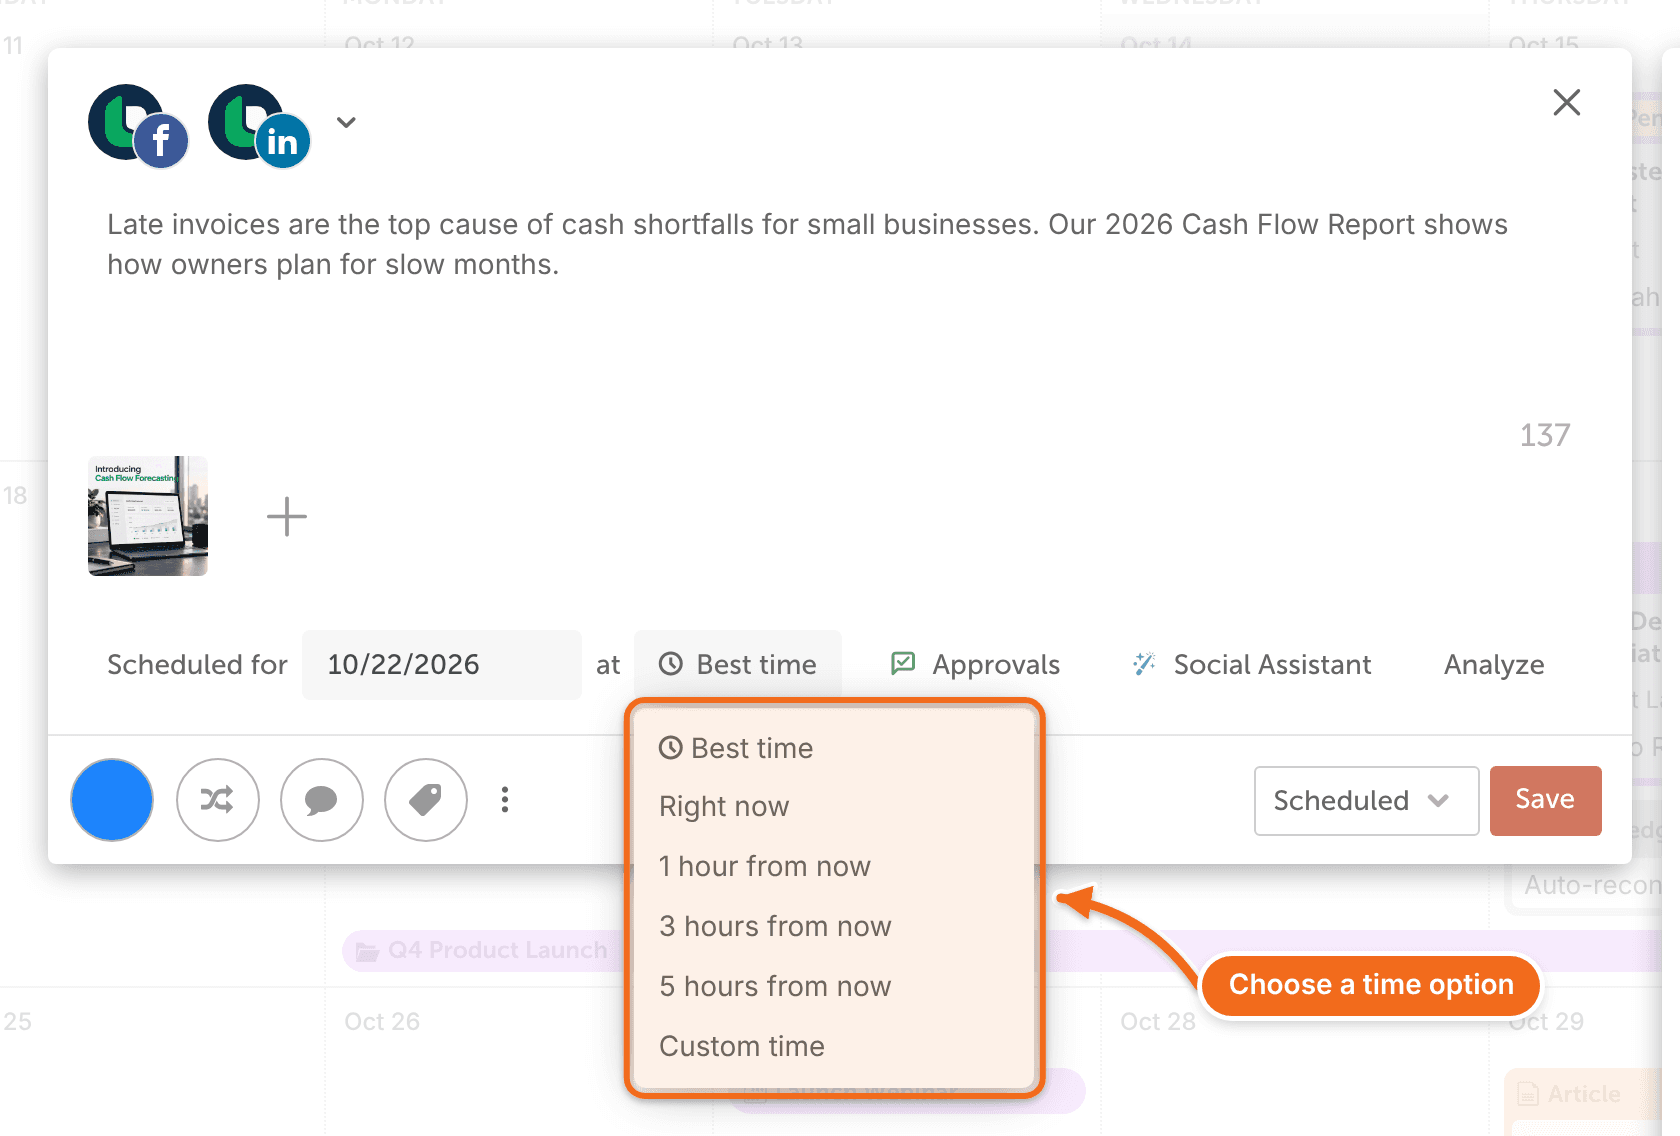
Task: Click the LinkedIn profile avatar
Action: point(259,125)
